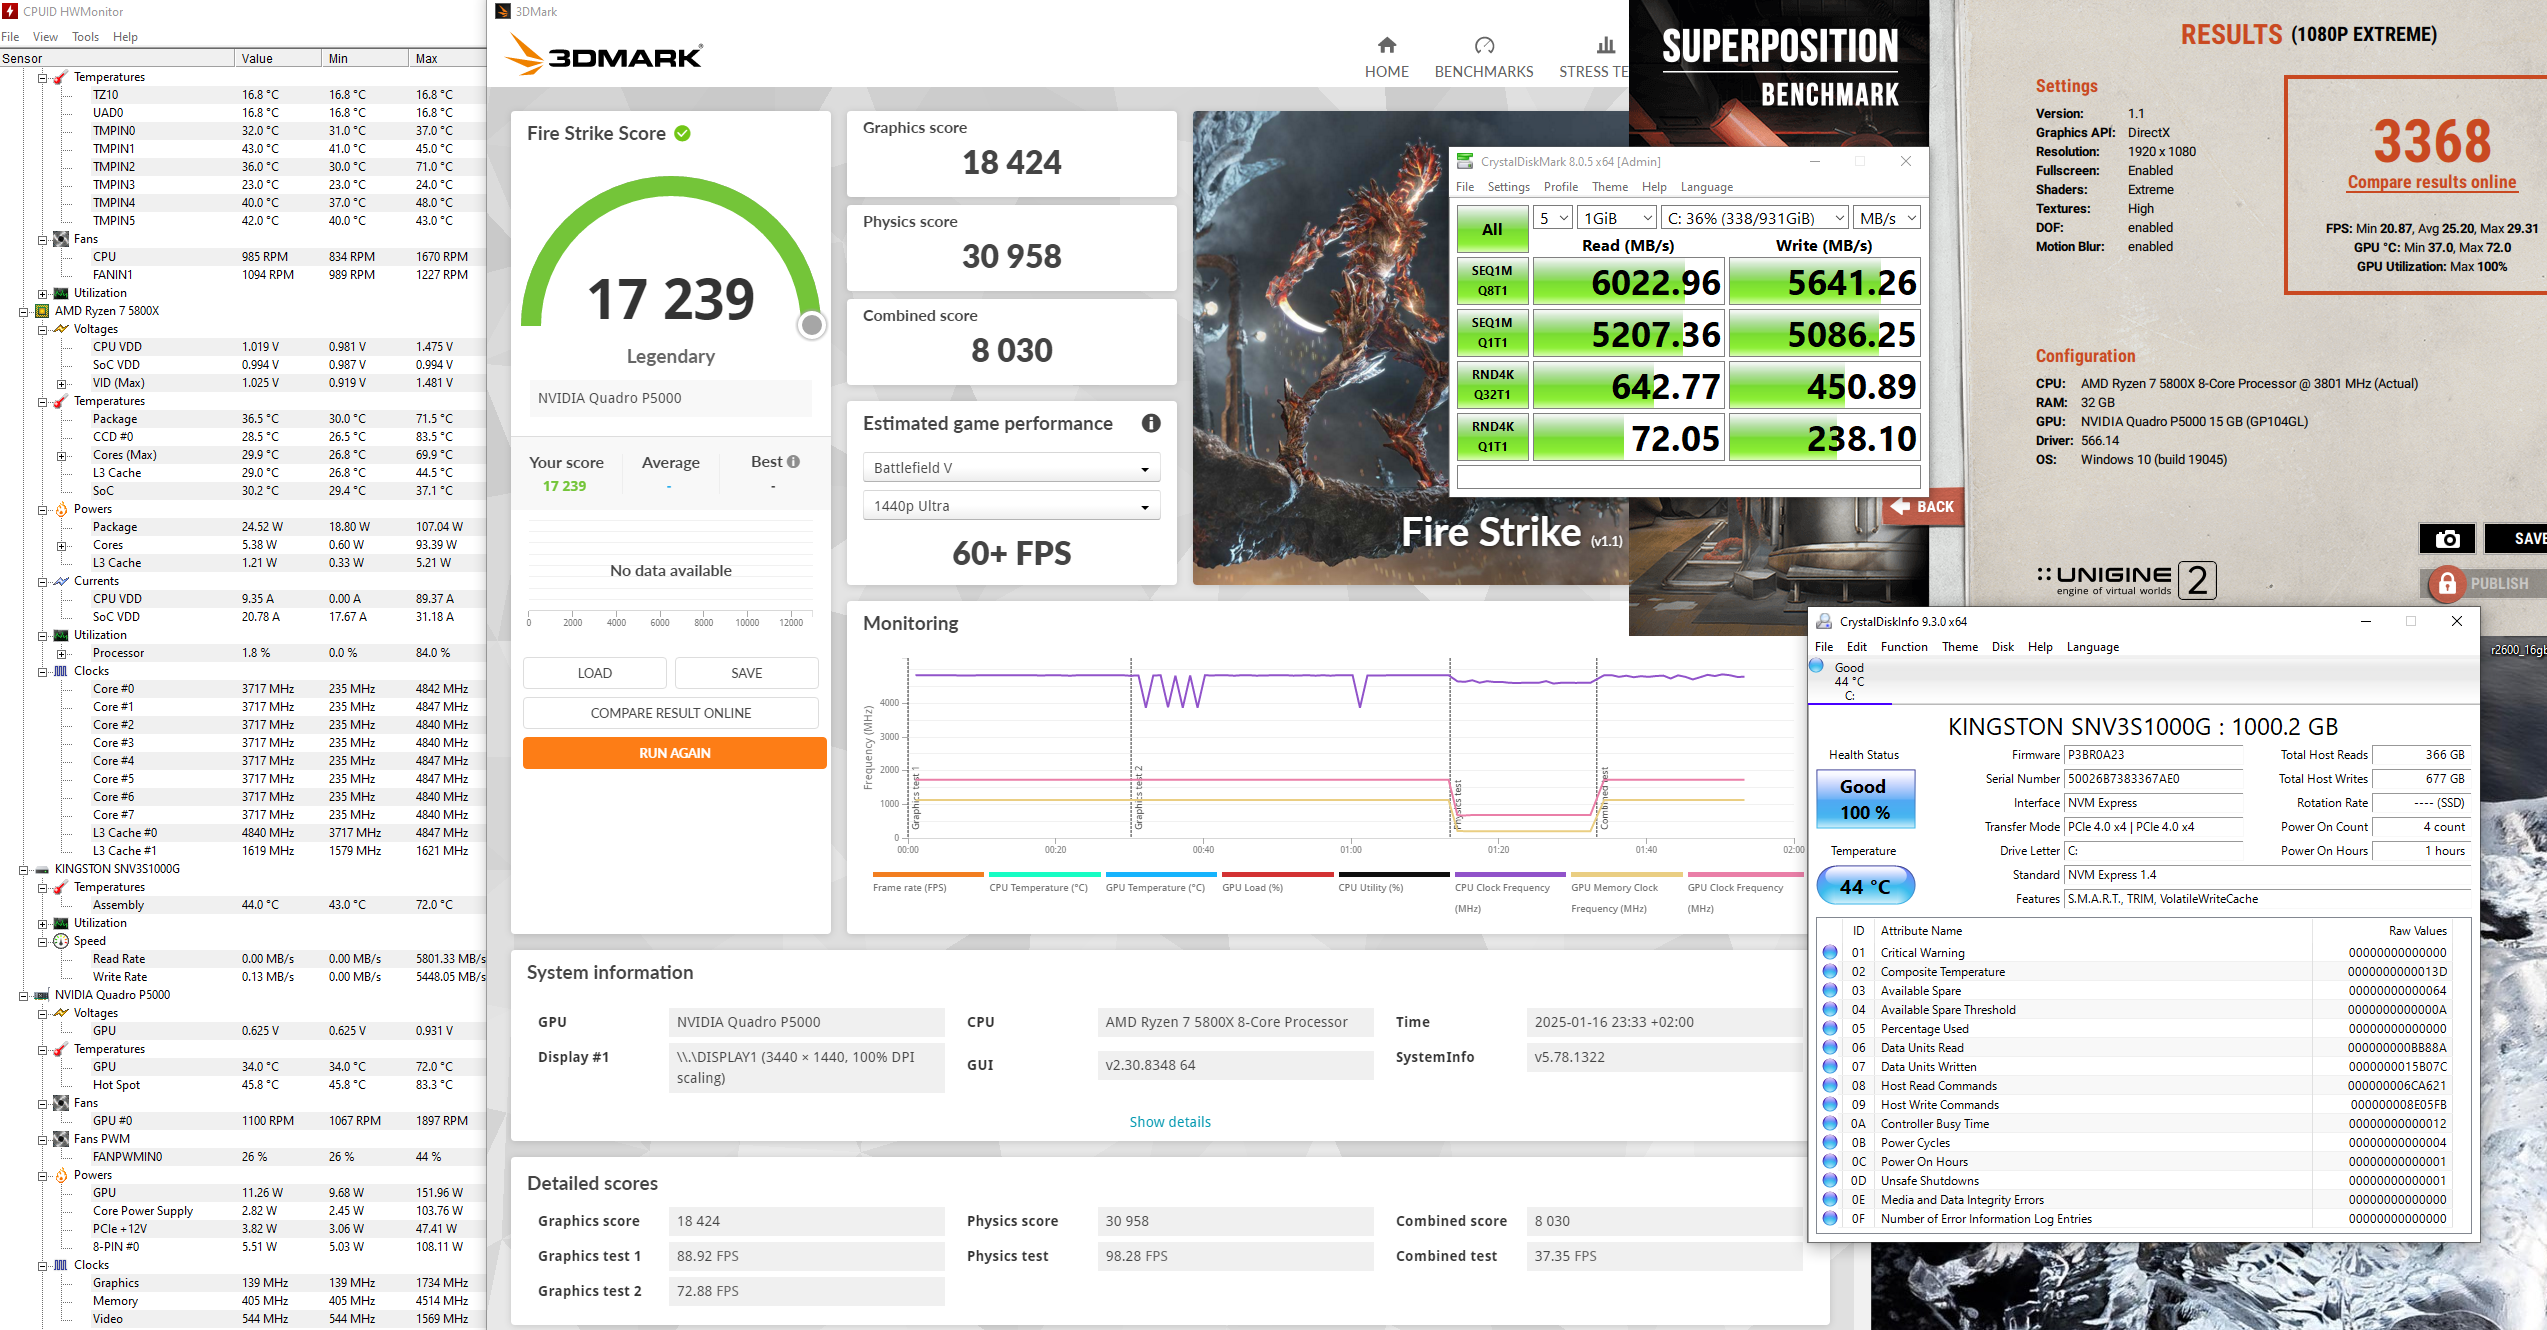Click the orange Frame rate (FPS) legend swatch
2547x1330 pixels.
[x=927, y=874]
